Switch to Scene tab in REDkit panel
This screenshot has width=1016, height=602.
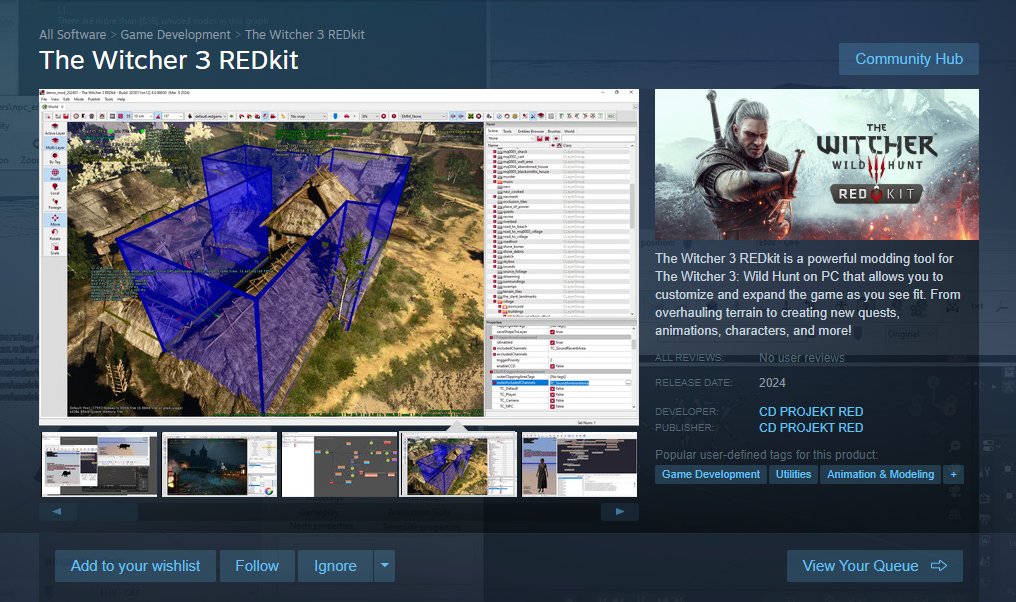(493, 131)
